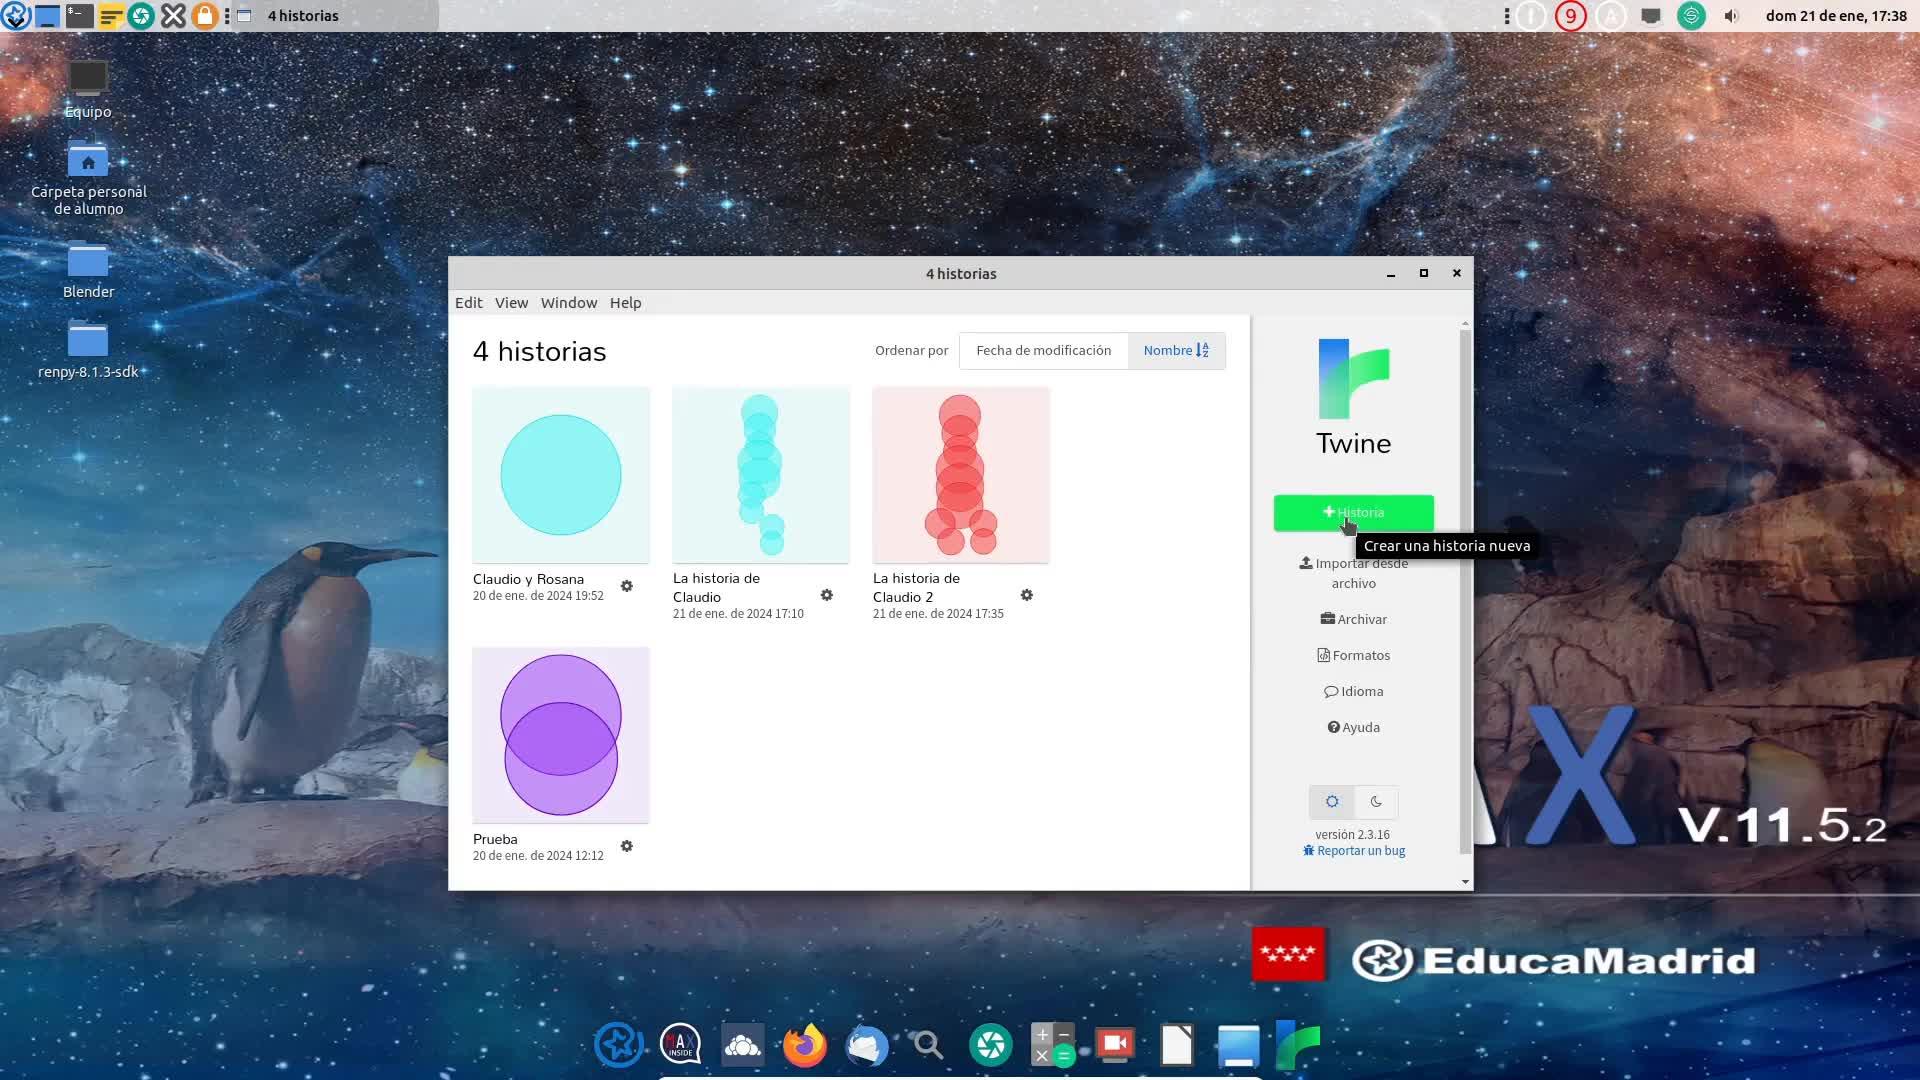The image size is (1920, 1080).
Task: Switch to light theme with sun icon
Action: 1332,802
